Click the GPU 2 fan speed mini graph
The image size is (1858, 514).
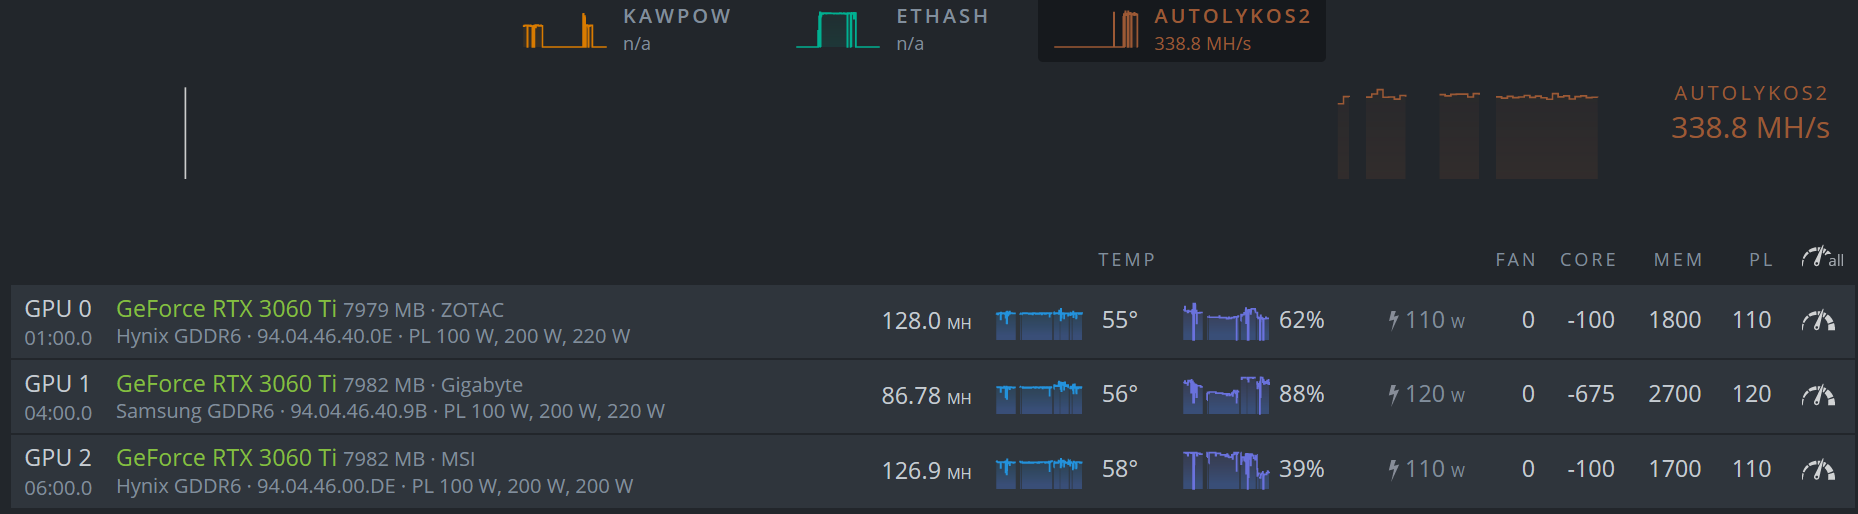pos(1226,470)
